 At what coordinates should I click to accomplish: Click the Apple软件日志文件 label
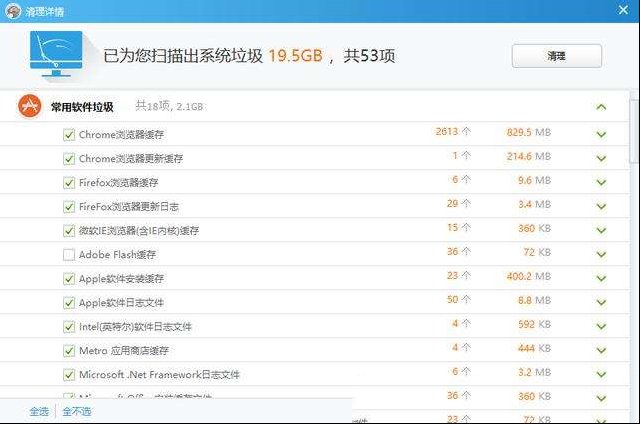point(121,303)
